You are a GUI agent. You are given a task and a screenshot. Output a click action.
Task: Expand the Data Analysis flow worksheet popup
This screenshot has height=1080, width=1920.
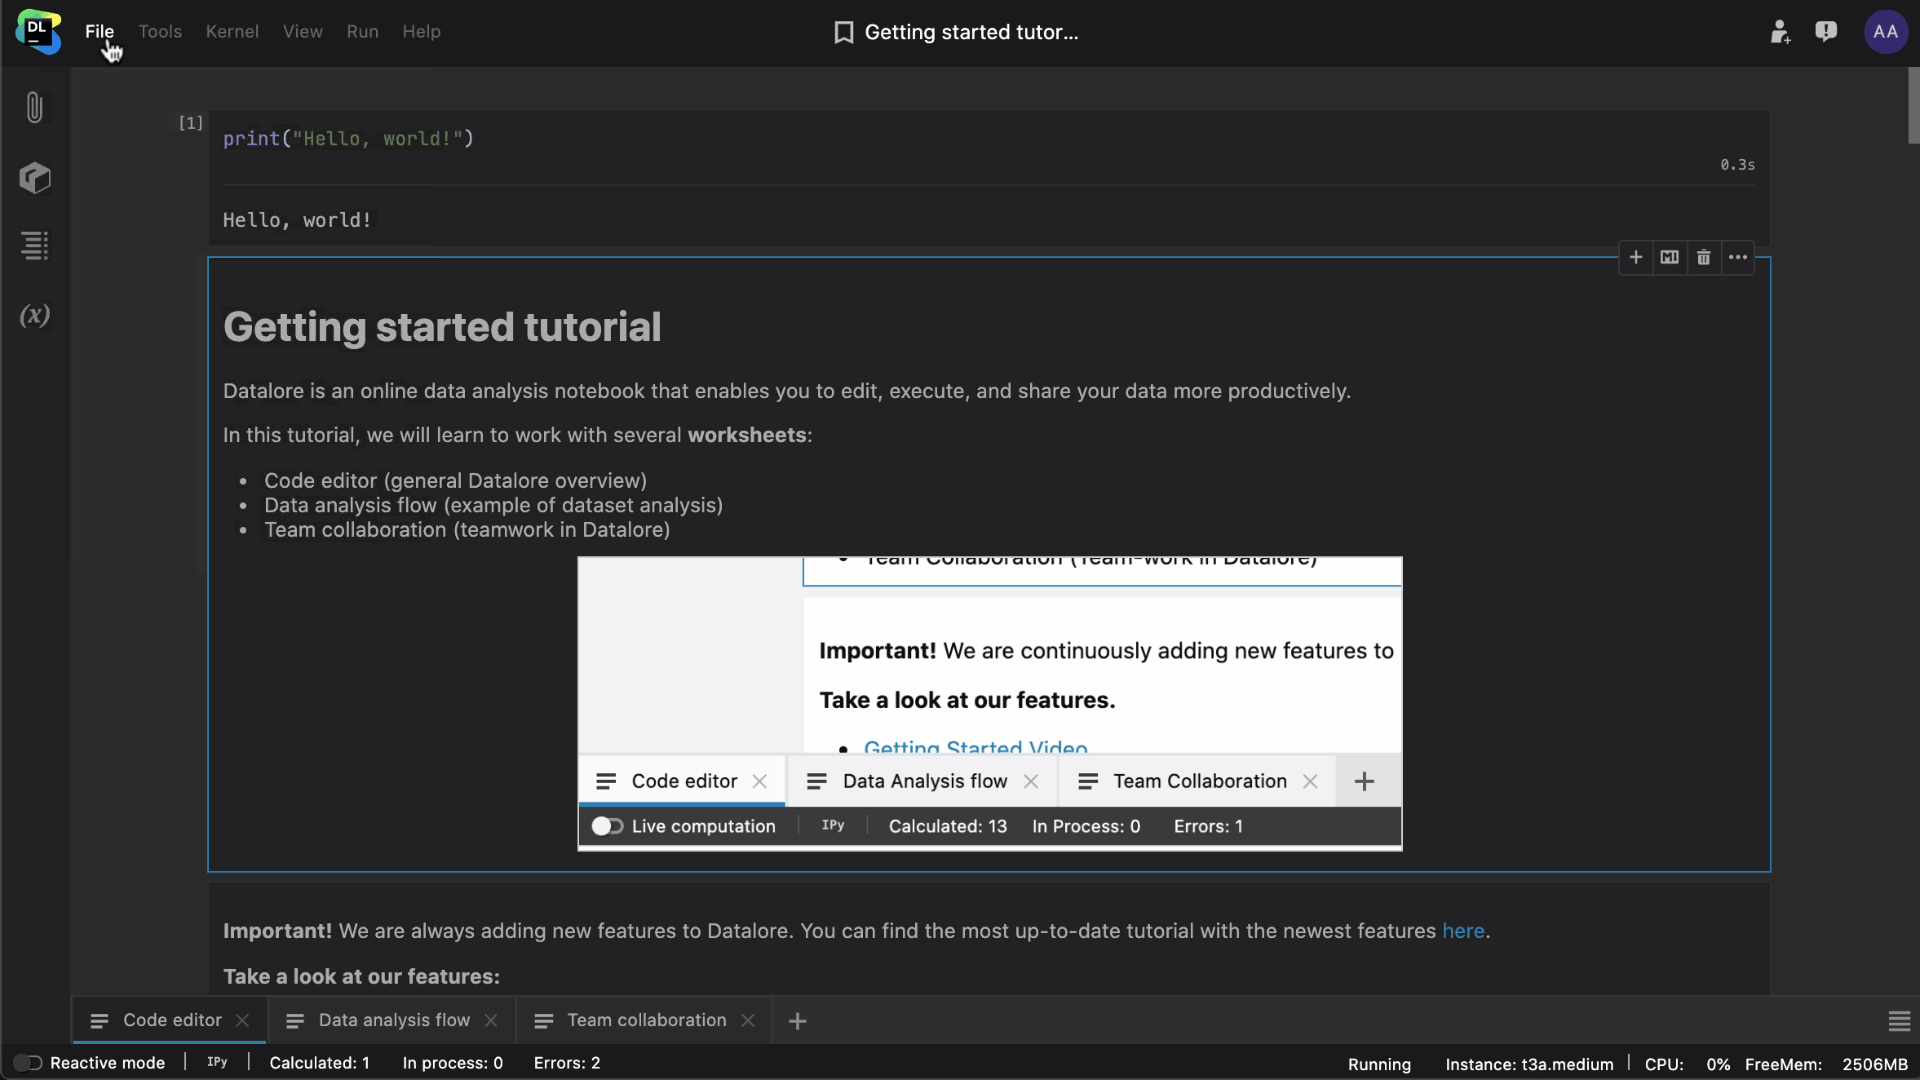923,781
